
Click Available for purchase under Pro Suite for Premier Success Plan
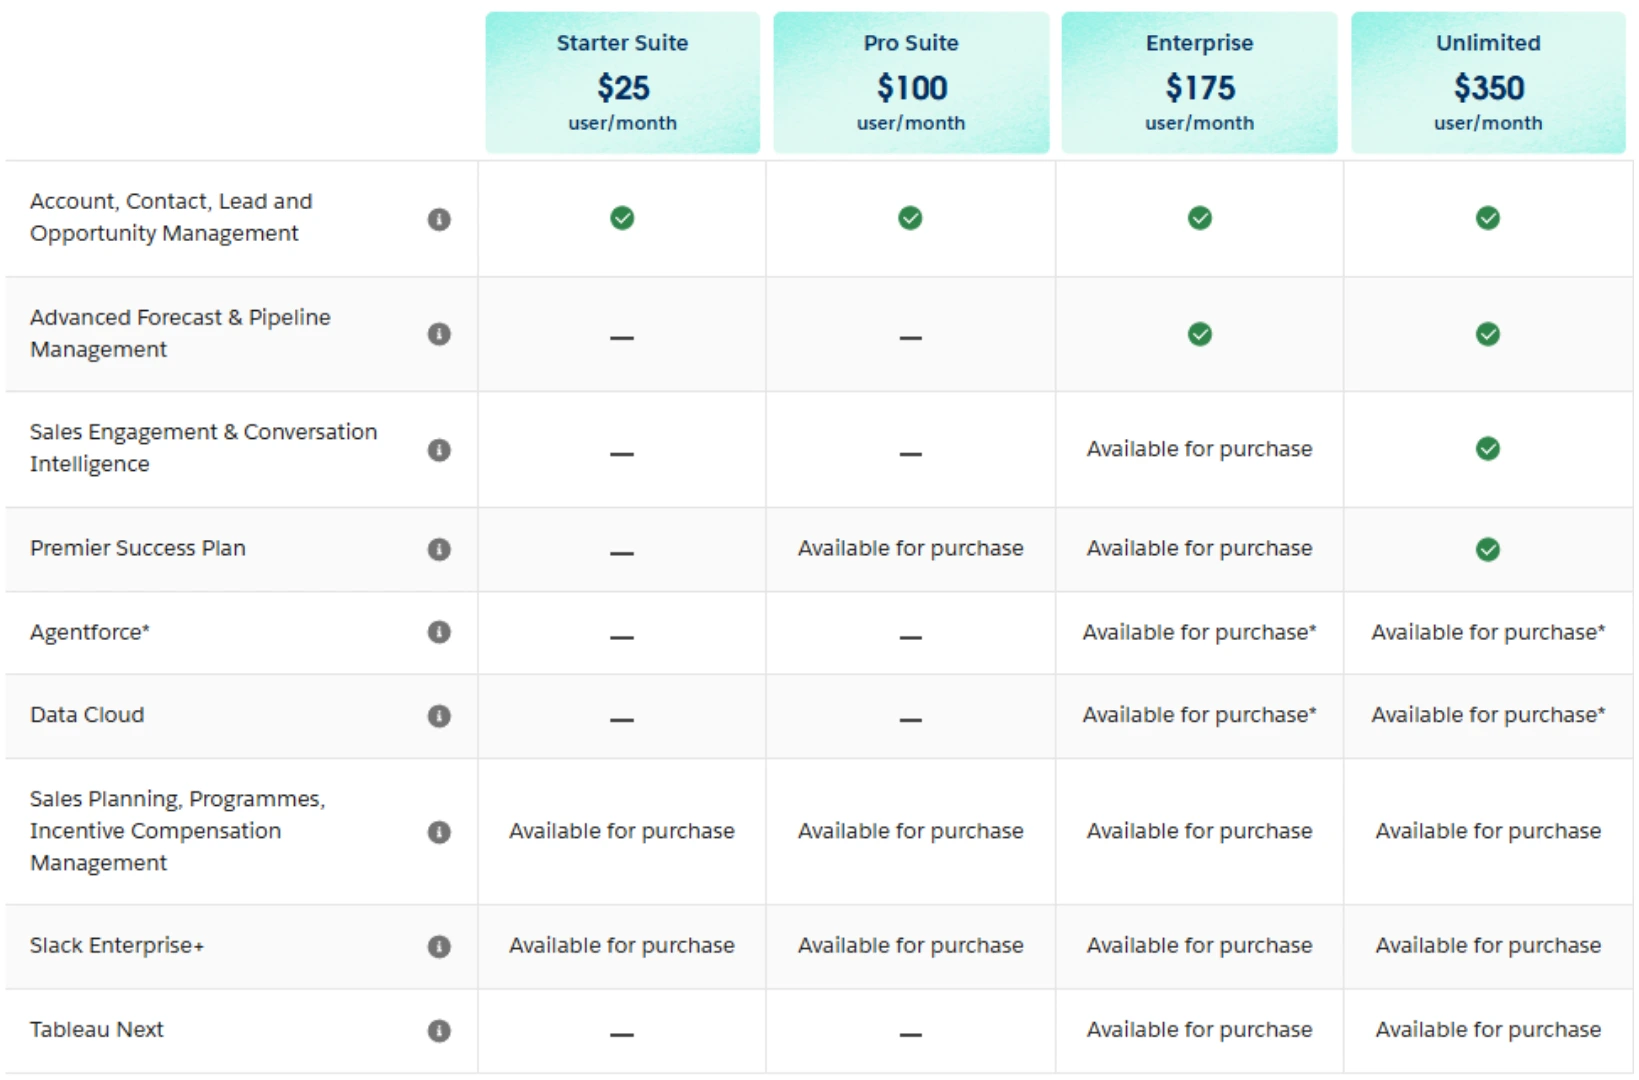point(910,548)
